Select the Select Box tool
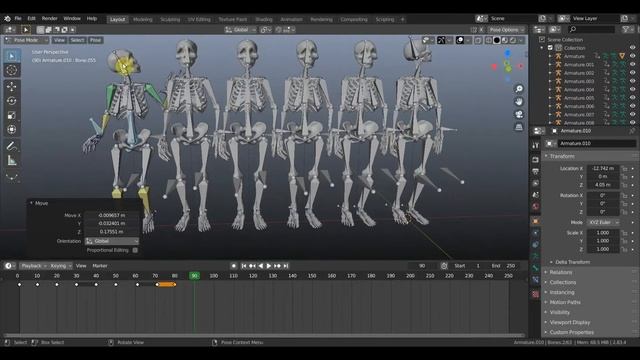The width and height of the screenshot is (640, 360). pyautogui.click(x=12, y=56)
